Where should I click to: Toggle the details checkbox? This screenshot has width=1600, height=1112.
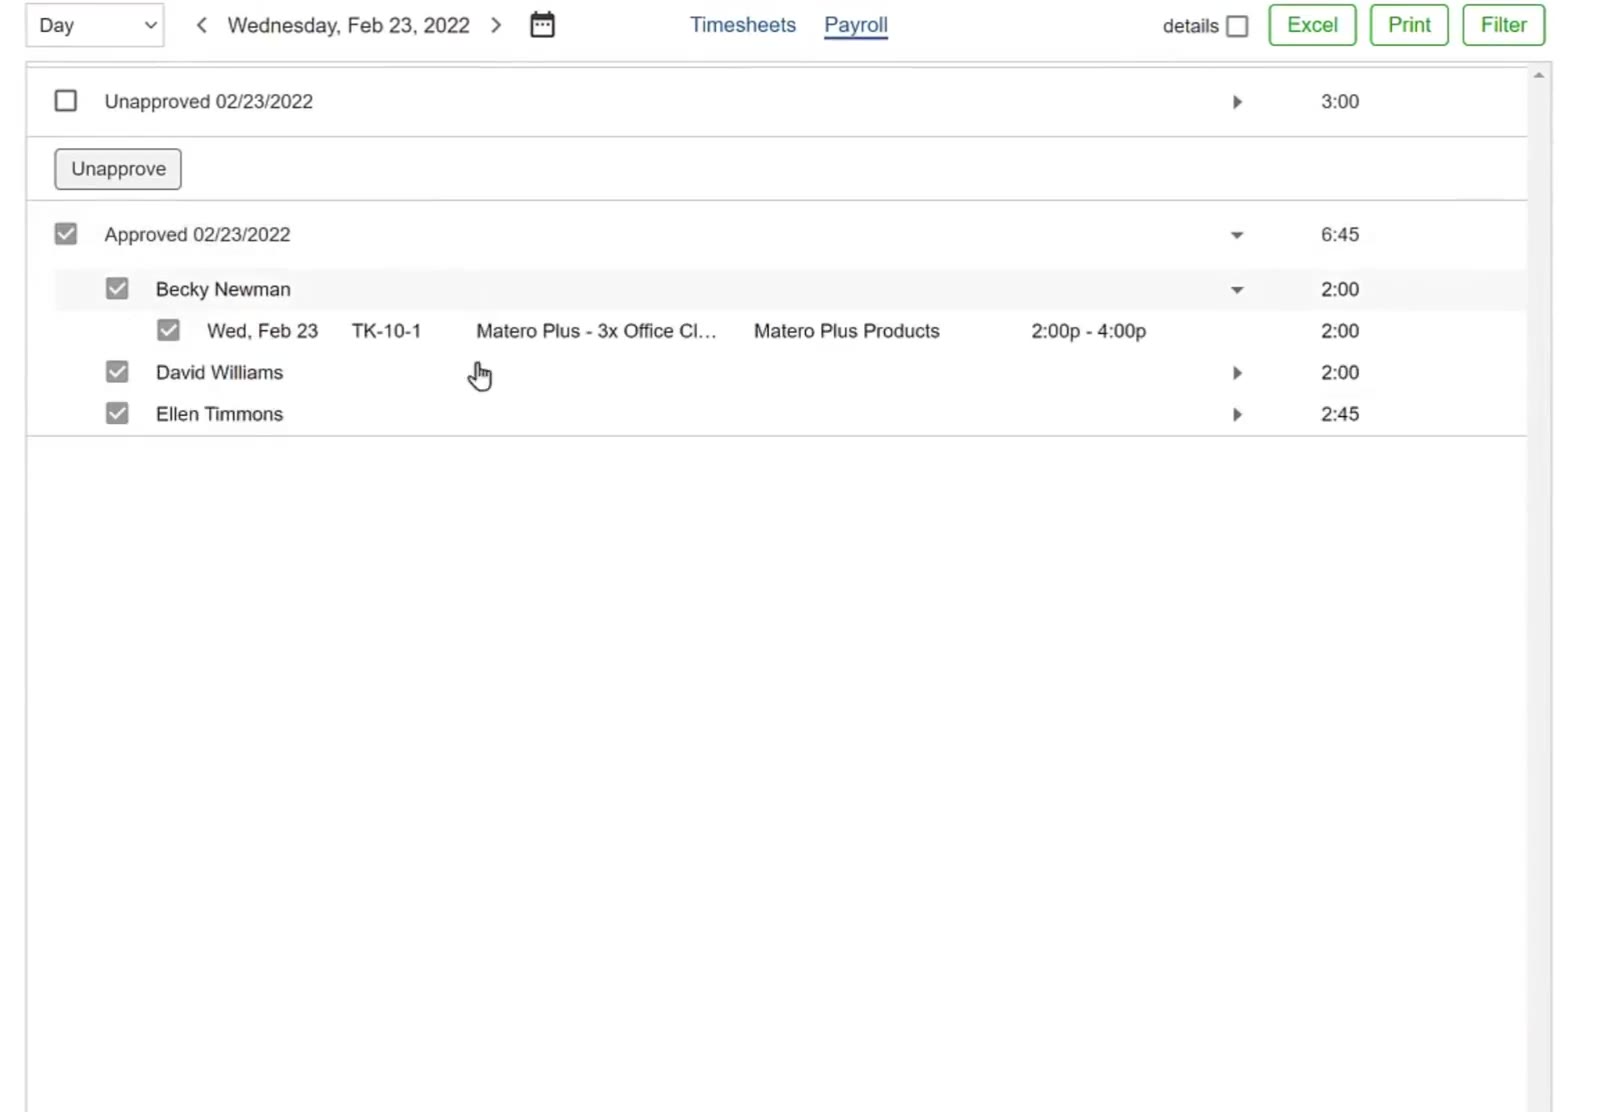(1237, 26)
